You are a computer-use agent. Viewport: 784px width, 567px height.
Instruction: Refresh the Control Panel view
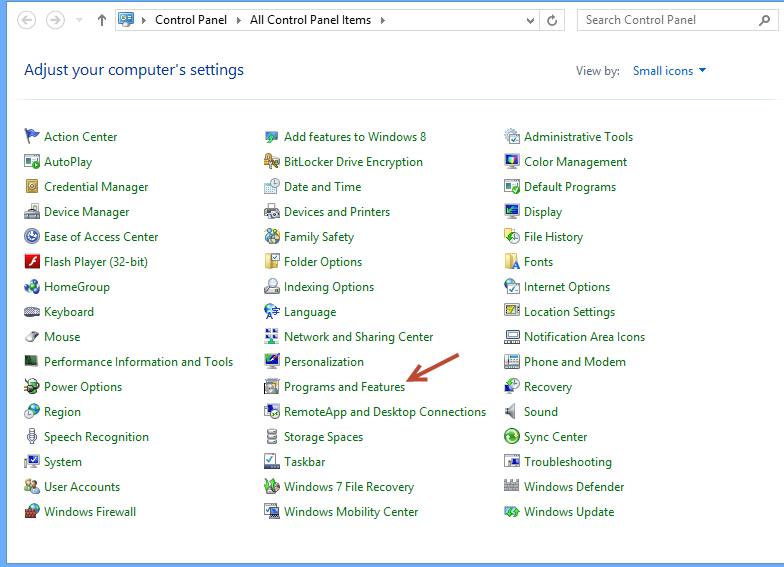[552, 20]
